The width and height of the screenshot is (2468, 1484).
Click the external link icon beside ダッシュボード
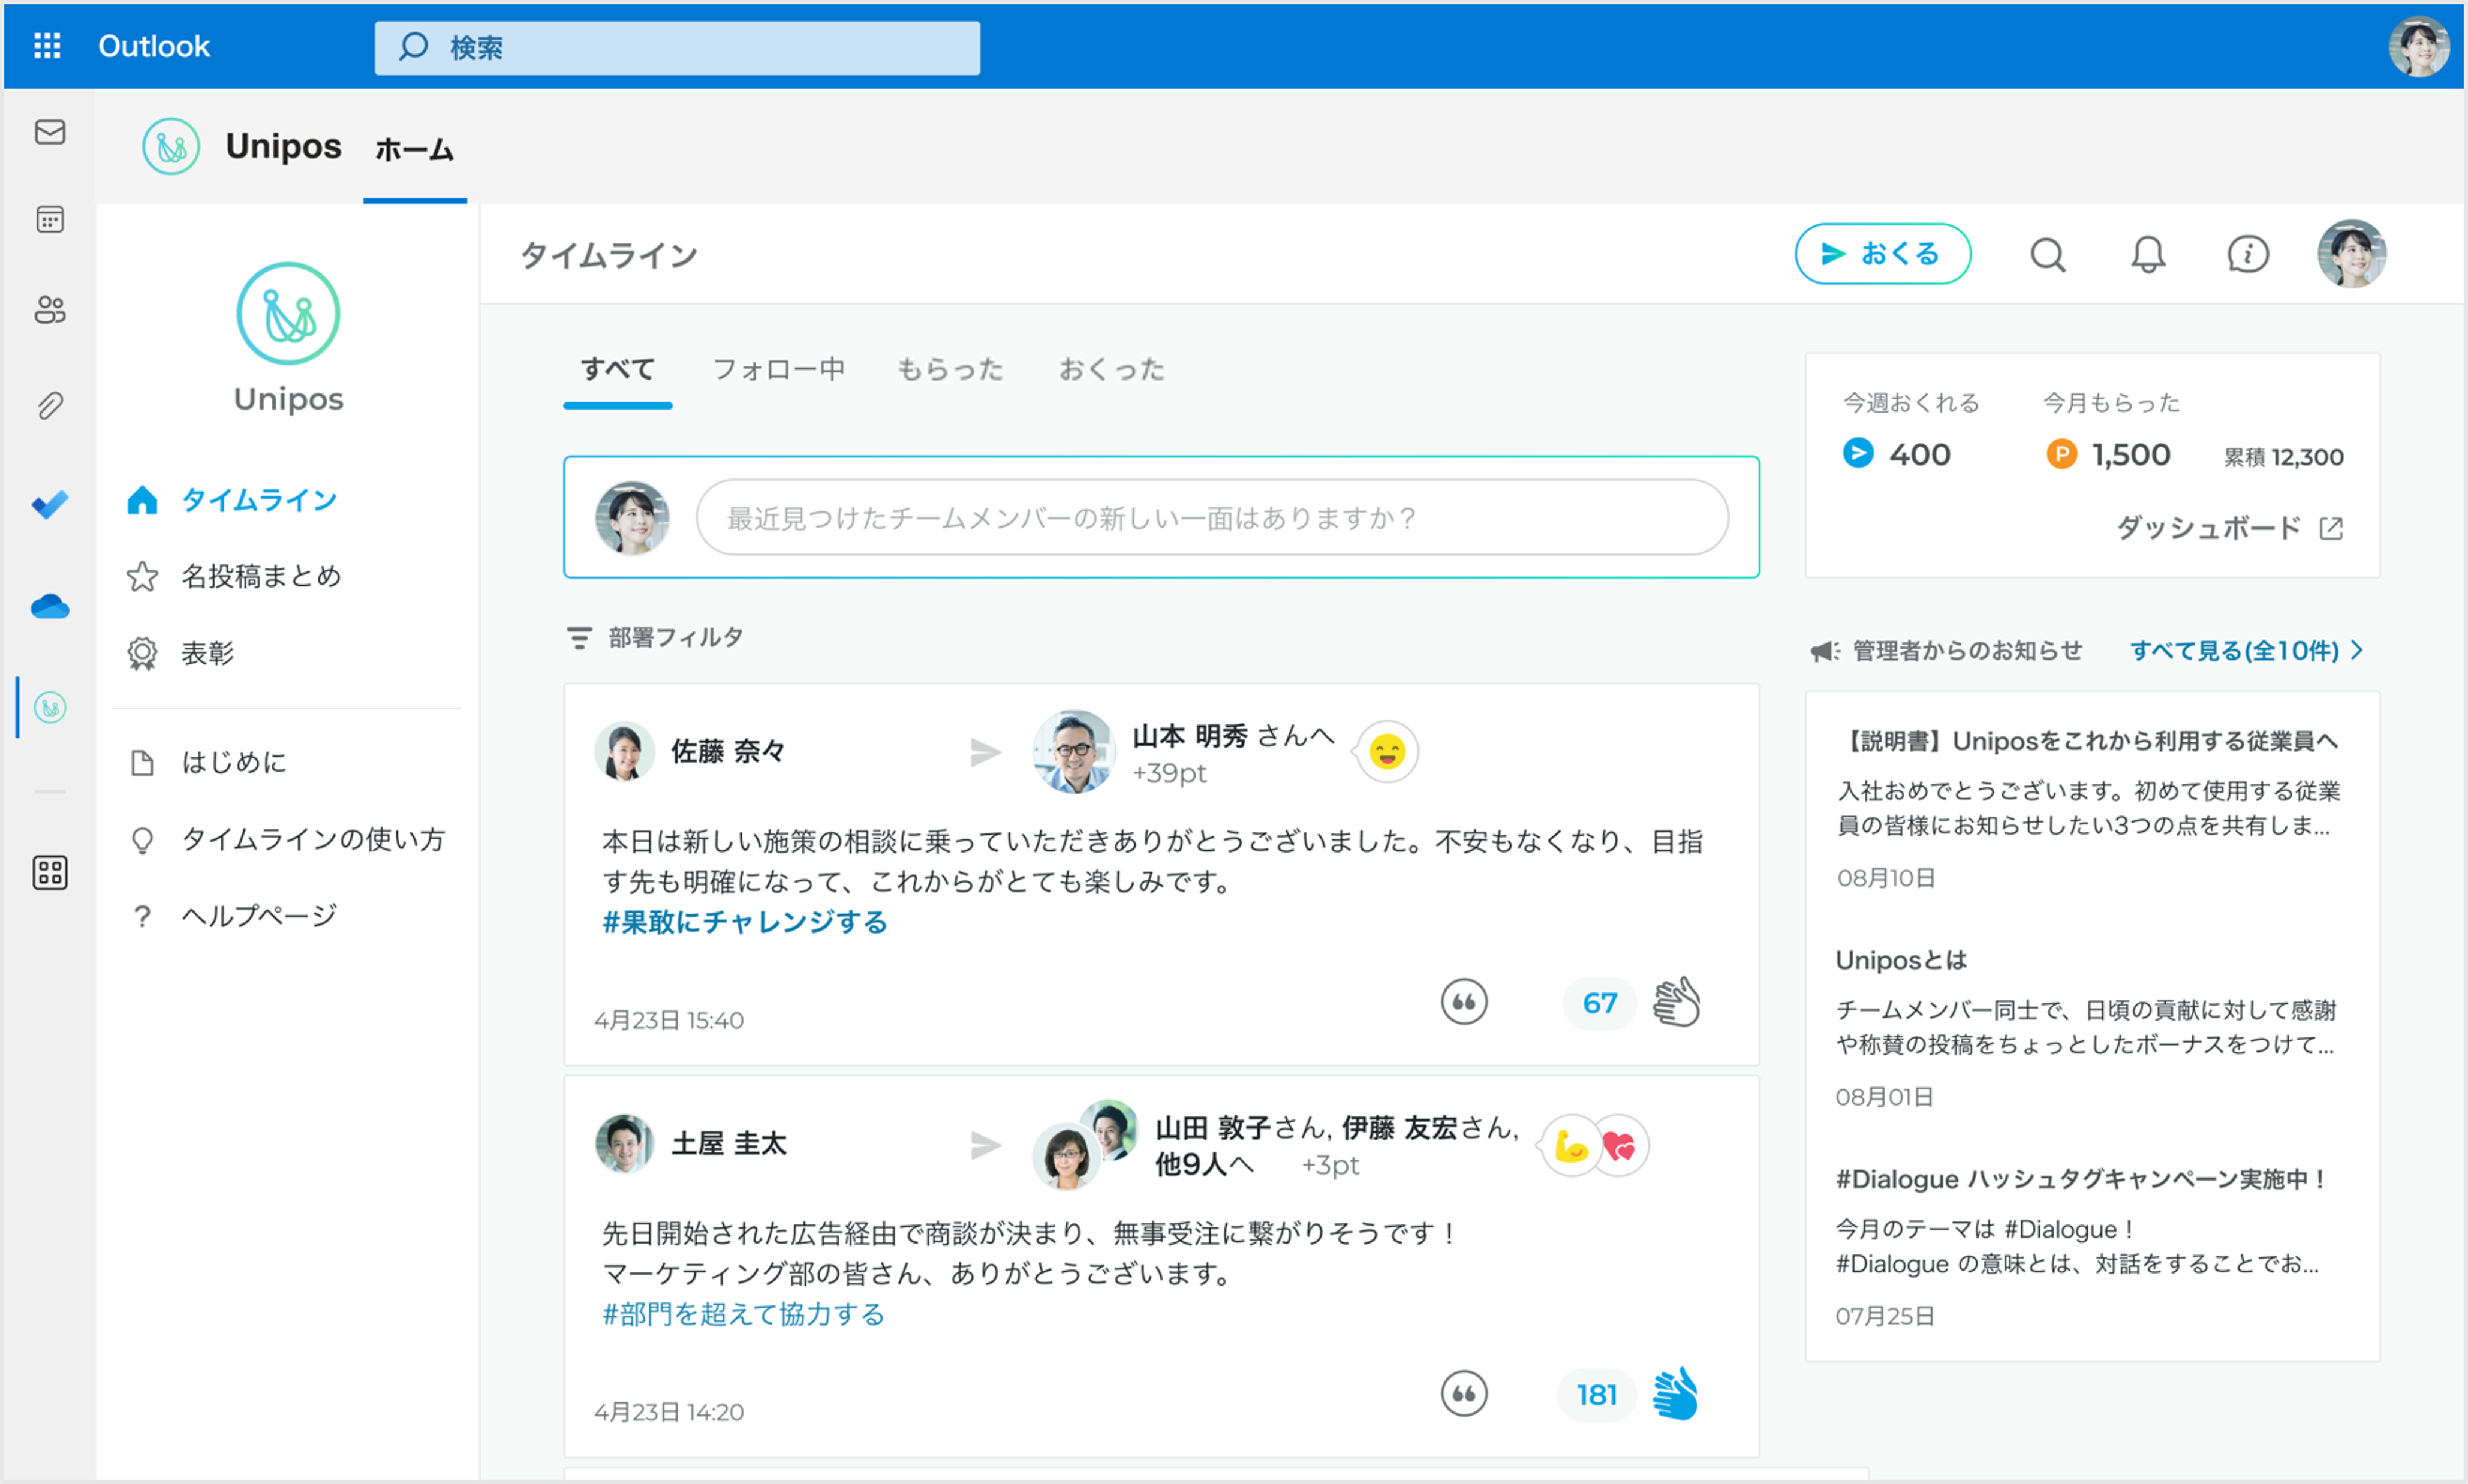2331,528
